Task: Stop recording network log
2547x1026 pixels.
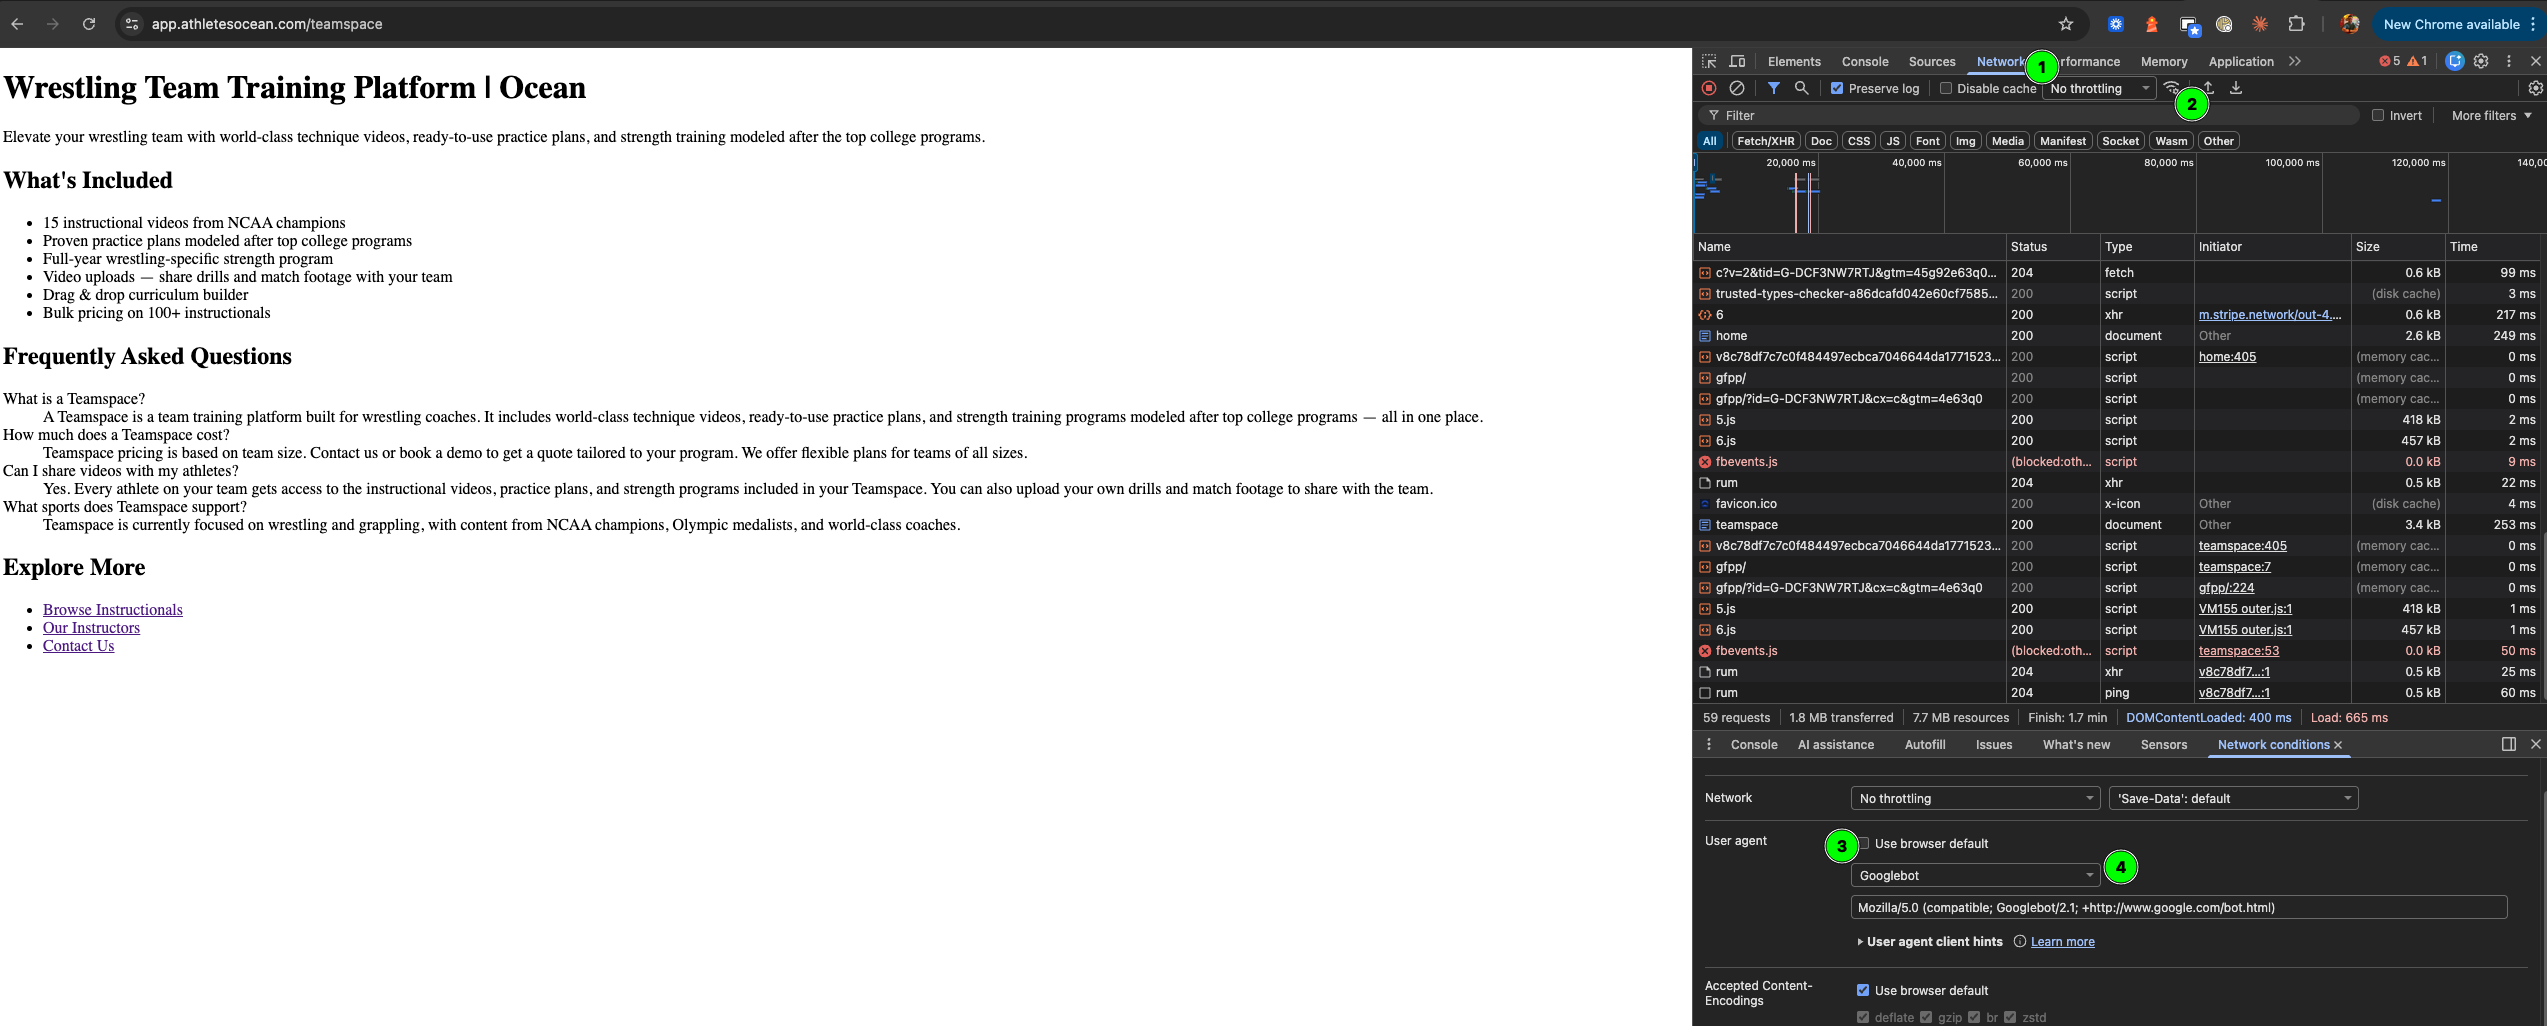Action: pyautogui.click(x=1709, y=88)
